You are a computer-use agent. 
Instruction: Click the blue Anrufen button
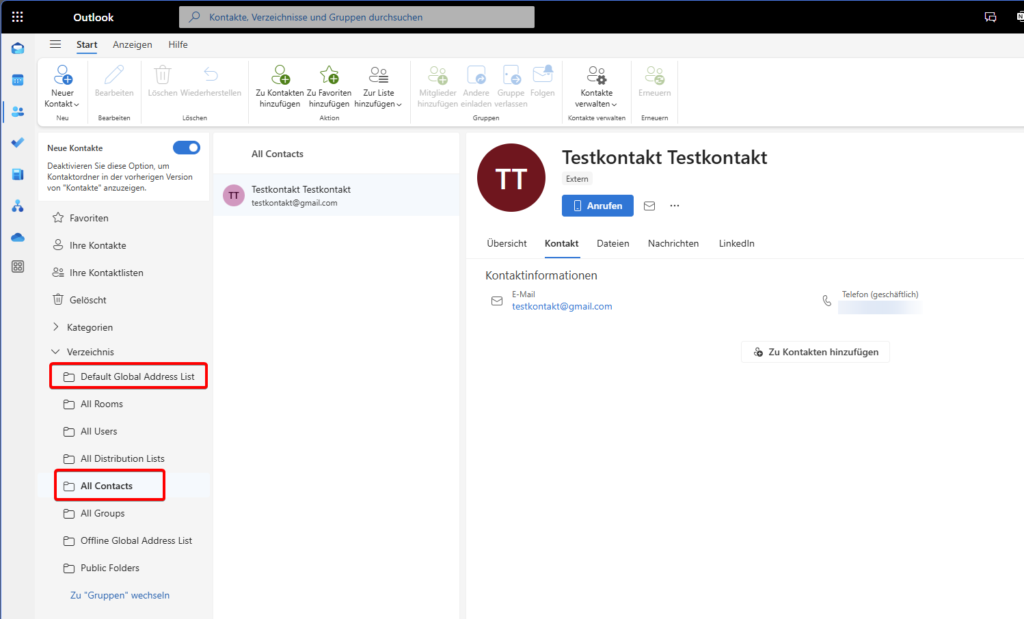[x=597, y=206]
